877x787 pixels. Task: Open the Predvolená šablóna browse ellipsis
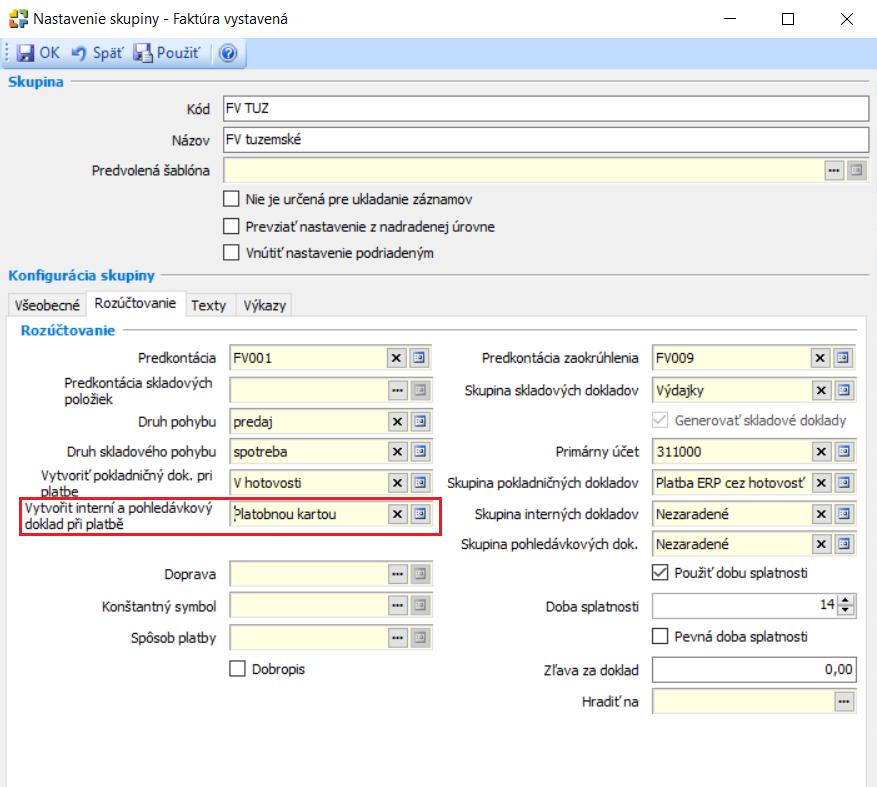click(833, 171)
